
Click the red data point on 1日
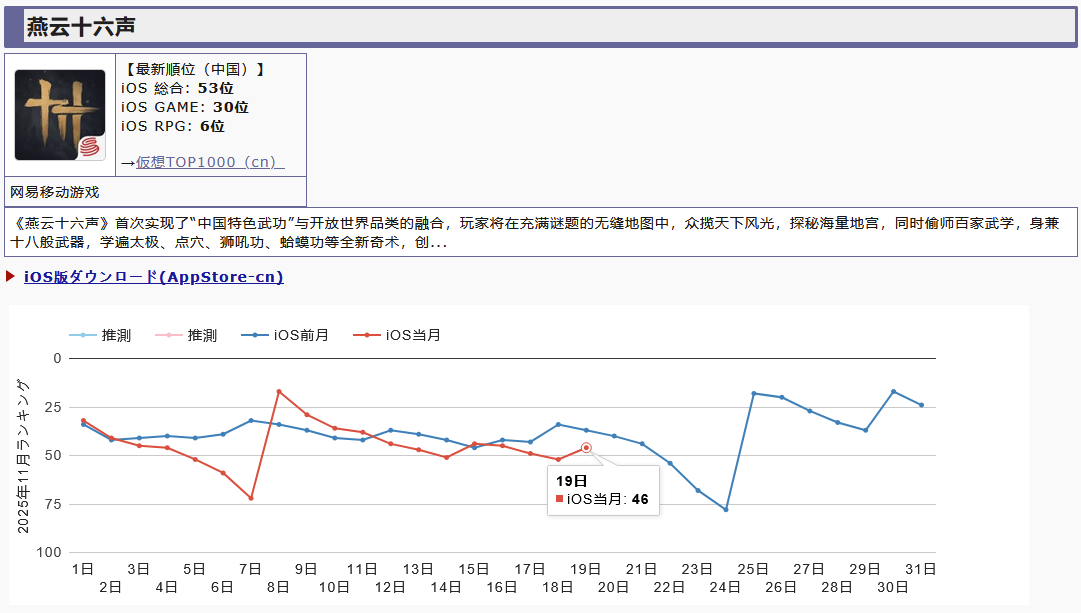point(83,421)
